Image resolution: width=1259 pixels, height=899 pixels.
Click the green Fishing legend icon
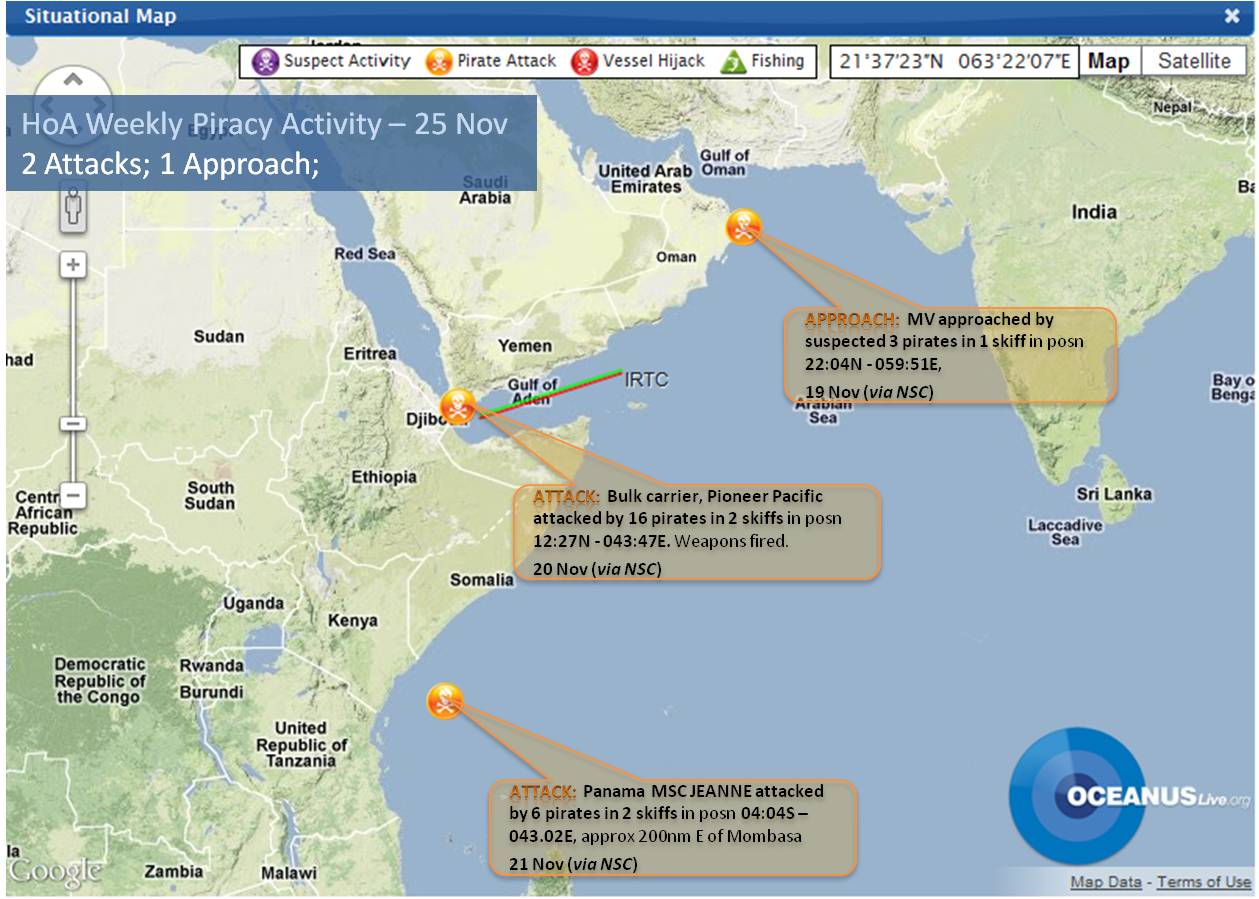733,61
